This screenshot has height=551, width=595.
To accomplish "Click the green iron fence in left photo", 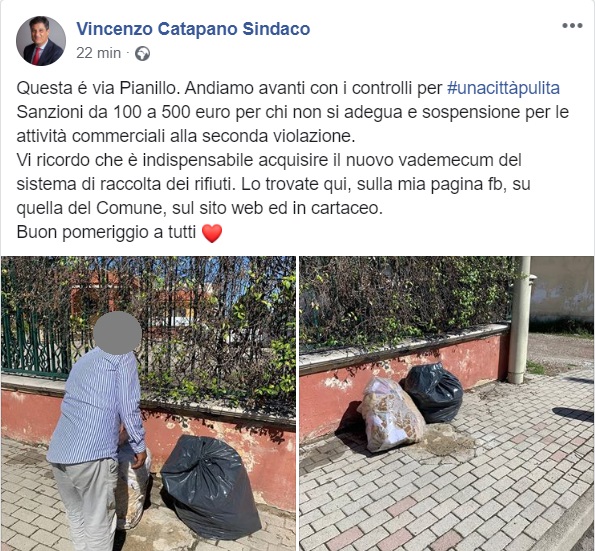I will [x=36, y=338].
